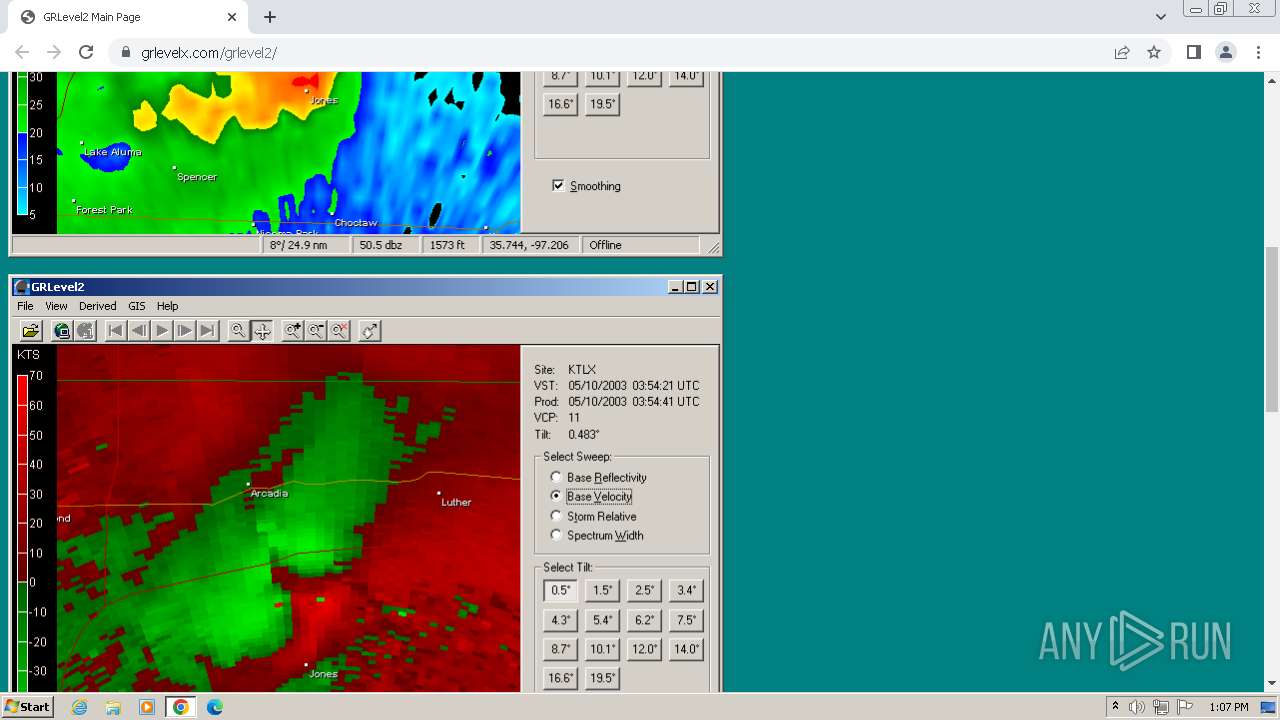Click the globe with monitor polling icon
1280x720 pixels.
[62, 331]
